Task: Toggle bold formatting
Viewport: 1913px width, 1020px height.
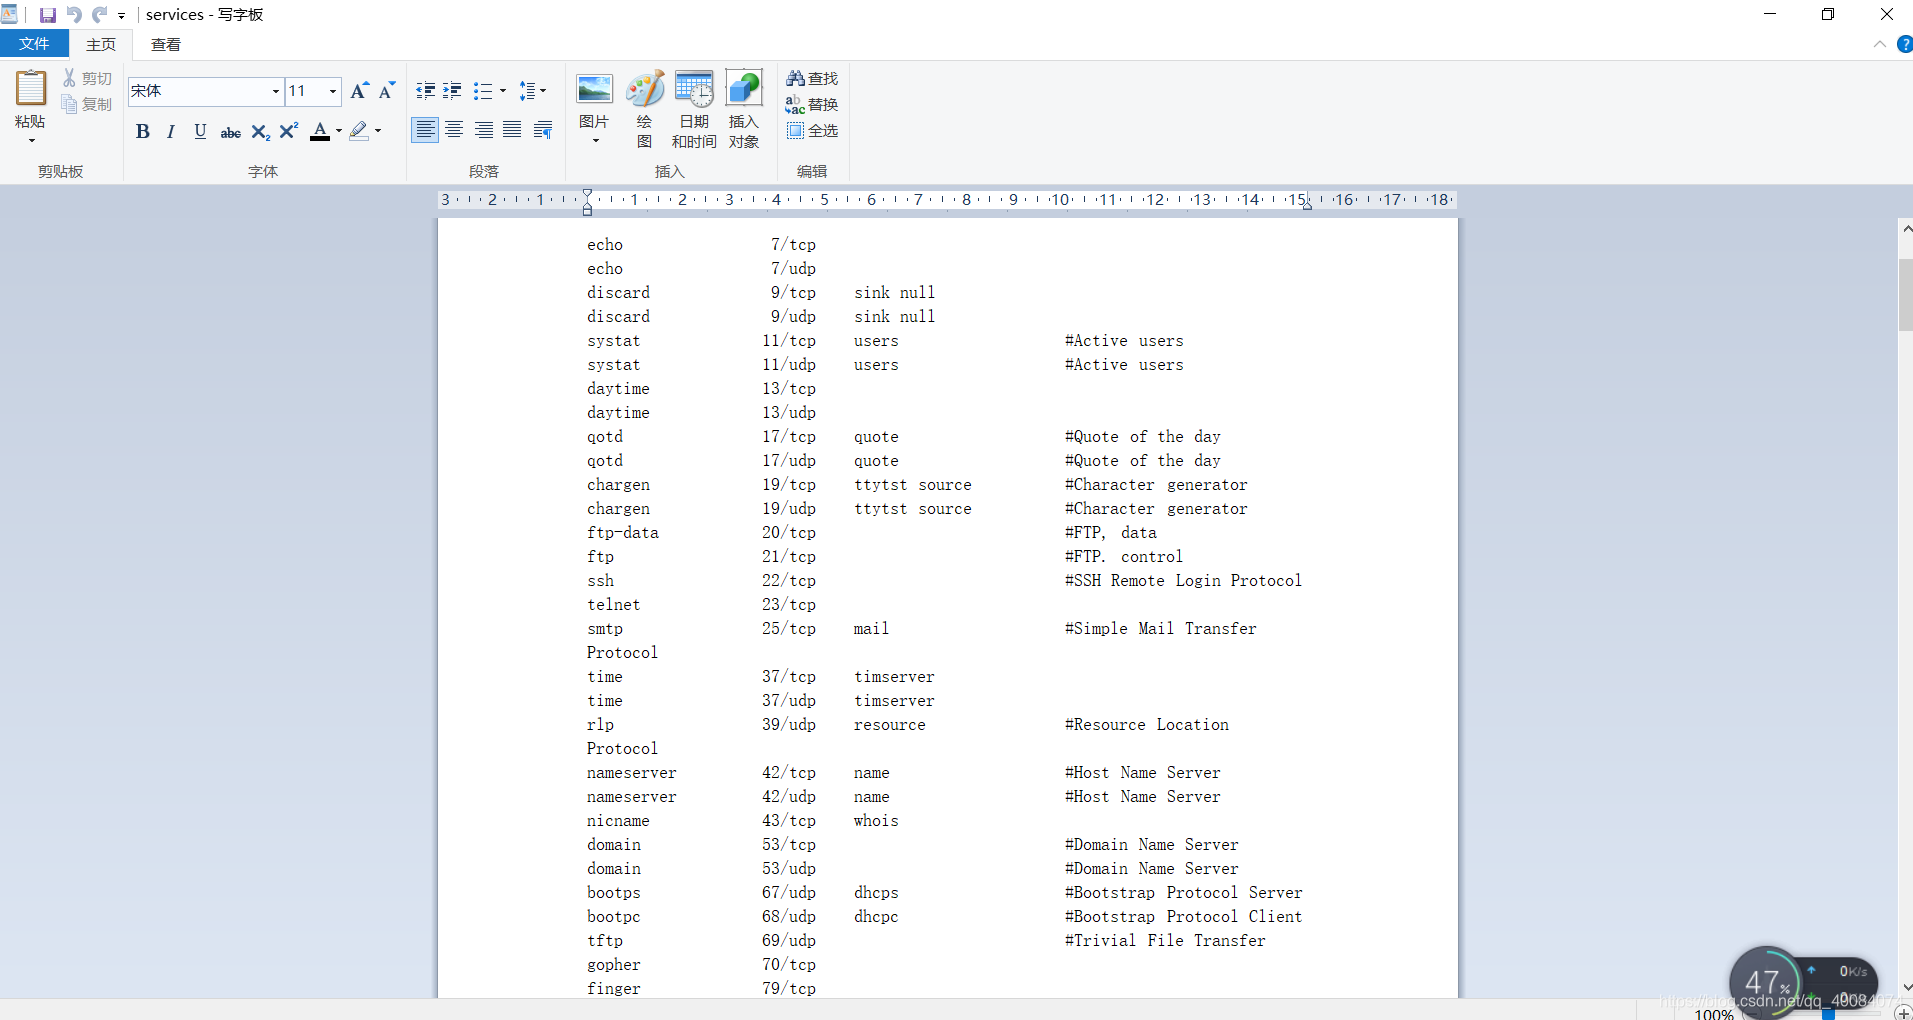Action: [143, 131]
